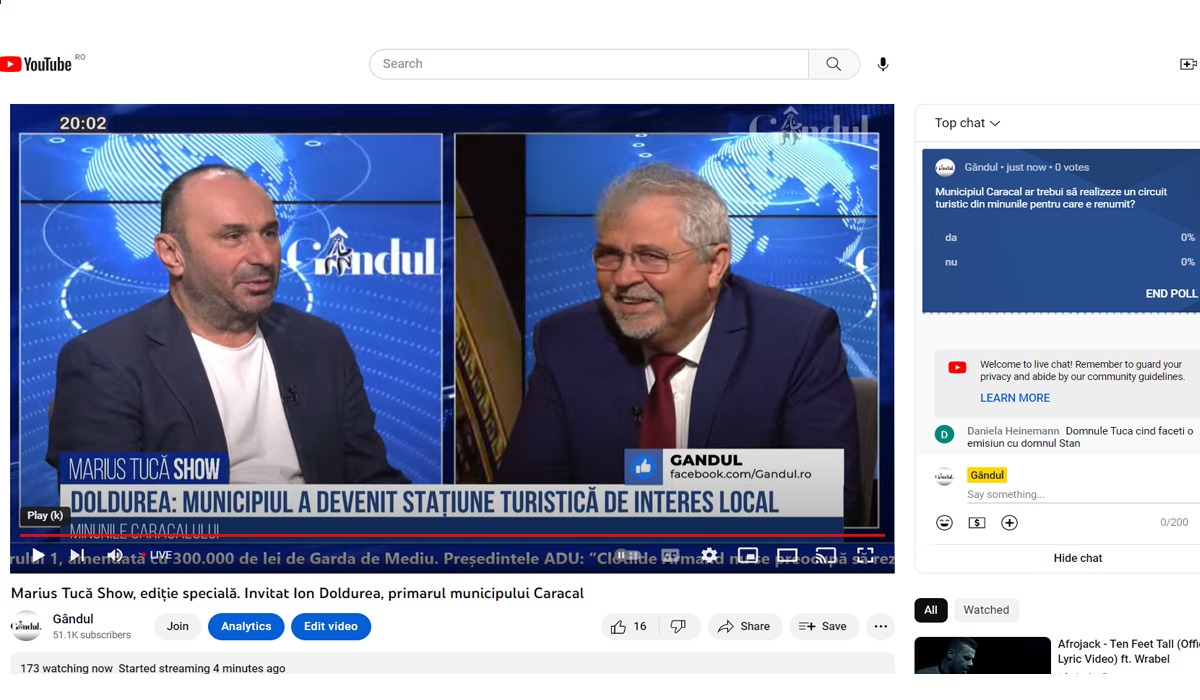Select the Watched filter chip

(x=986, y=610)
